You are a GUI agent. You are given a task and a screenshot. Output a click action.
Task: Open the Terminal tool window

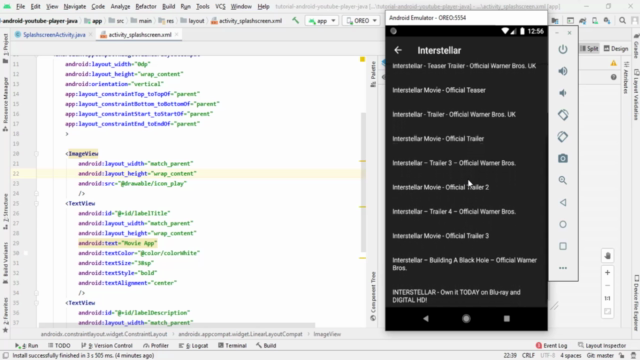tap(232, 345)
